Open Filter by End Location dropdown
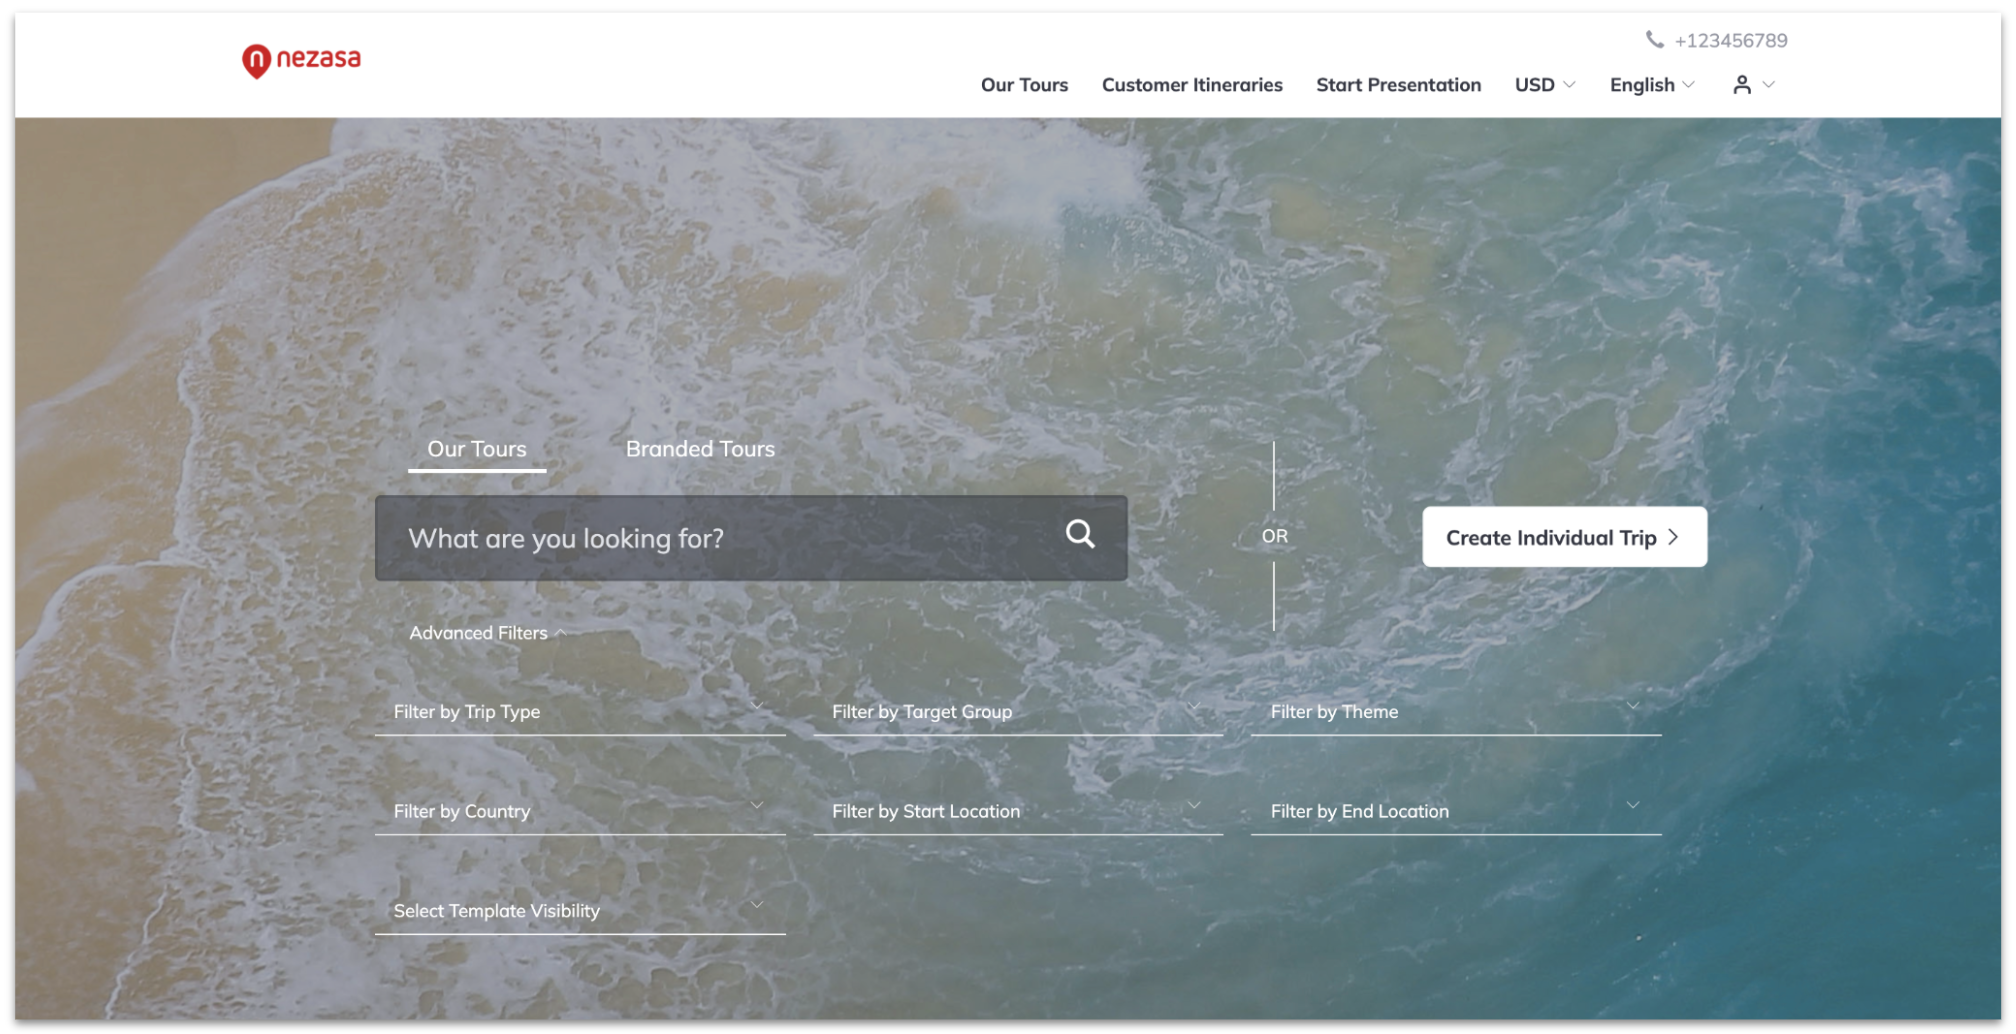This screenshot has width=2016, height=1034. pos(1456,811)
